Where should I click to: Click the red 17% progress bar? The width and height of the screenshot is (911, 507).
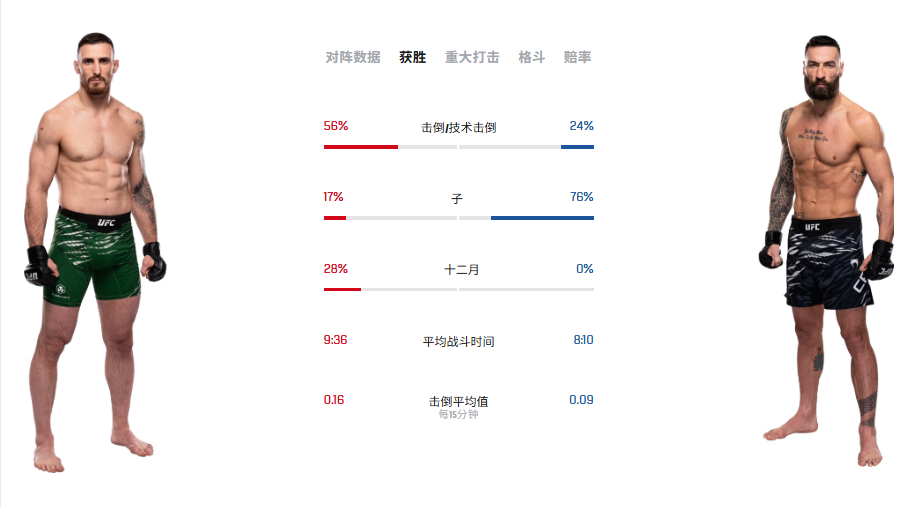(335, 218)
